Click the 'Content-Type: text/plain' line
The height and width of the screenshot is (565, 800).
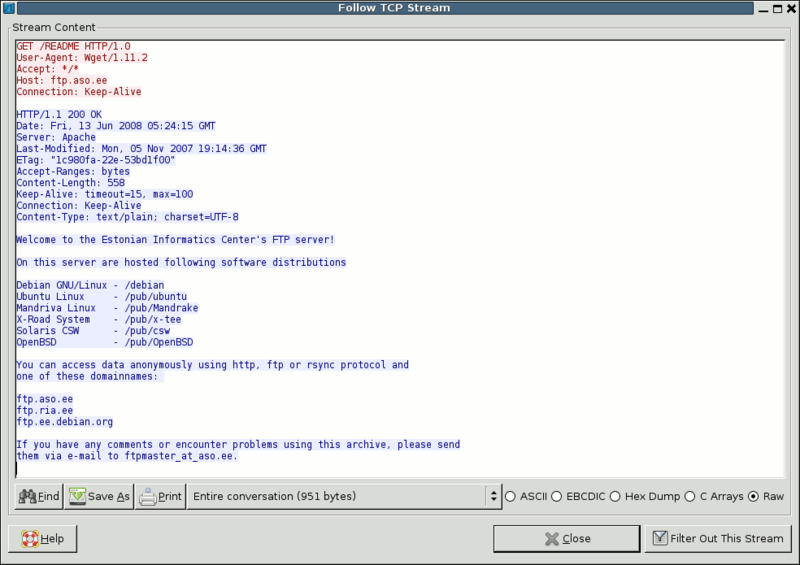pyautogui.click(x=128, y=217)
